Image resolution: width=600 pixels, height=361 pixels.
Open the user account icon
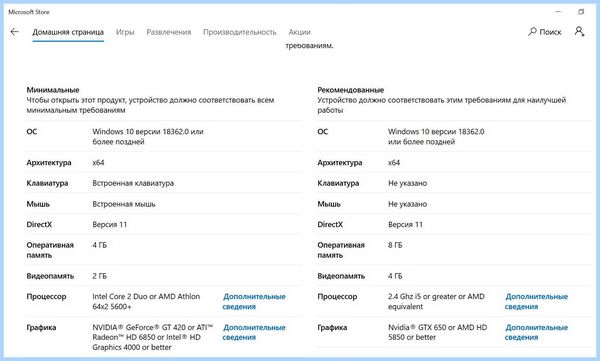579,31
